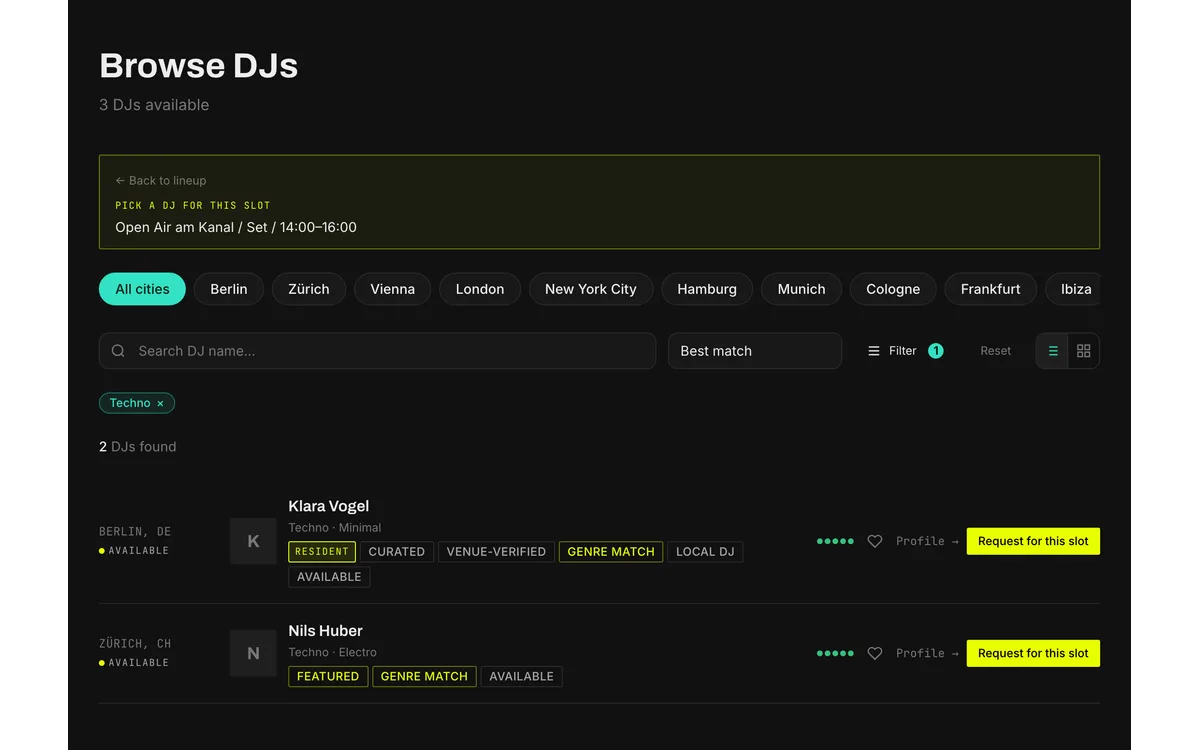The width and height of the screenshot is (1200, 750).
Task: Switch to grid view layout
Action: [1084, 351]
